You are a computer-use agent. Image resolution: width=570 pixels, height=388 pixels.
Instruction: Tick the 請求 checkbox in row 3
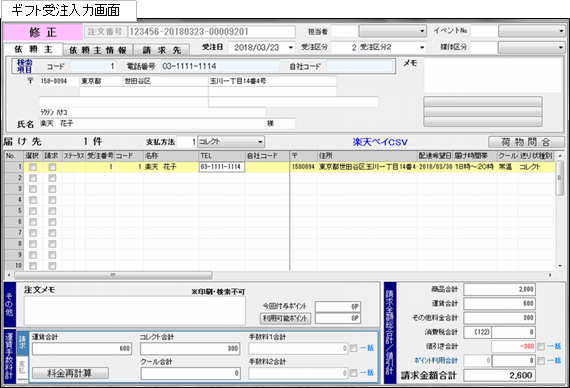[52, 189]
